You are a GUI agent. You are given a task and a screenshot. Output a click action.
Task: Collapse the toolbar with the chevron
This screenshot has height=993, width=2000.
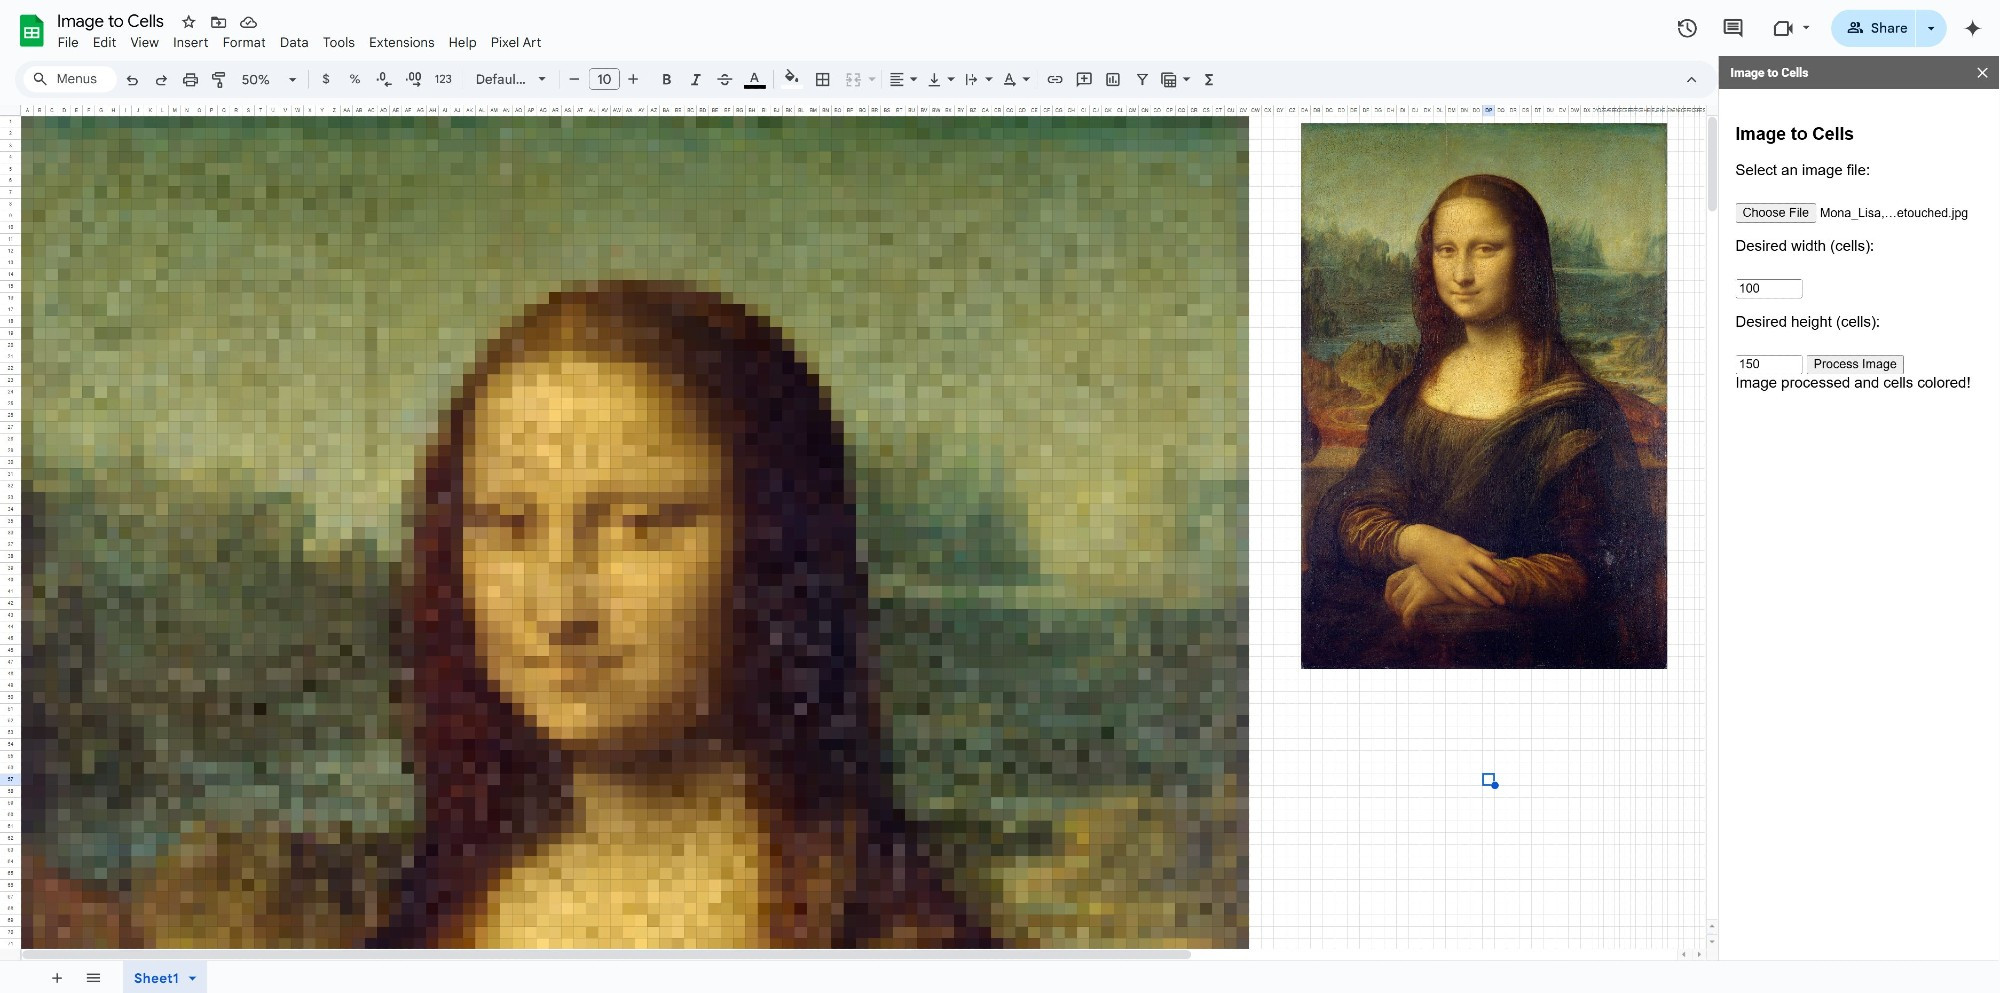[x=1691, y=80]
